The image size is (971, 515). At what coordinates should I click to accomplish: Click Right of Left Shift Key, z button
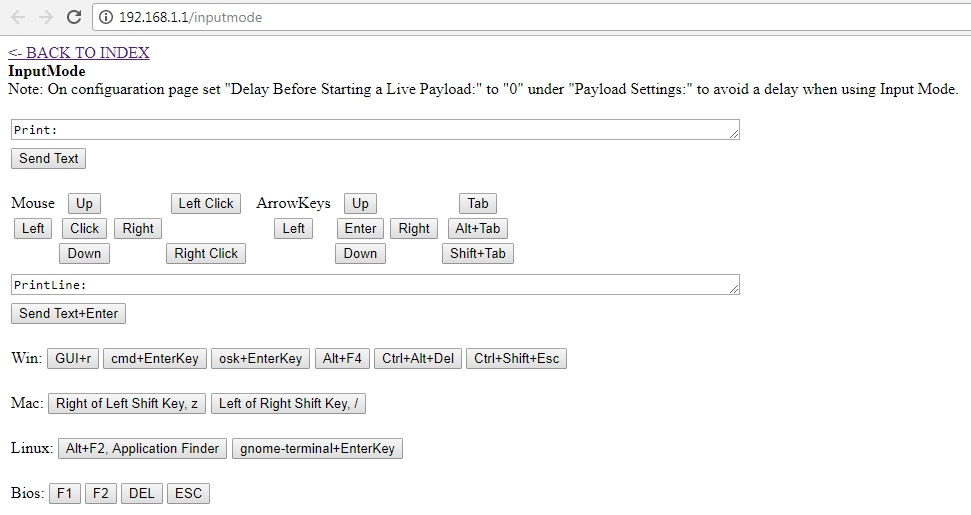(x=127, y=404)
